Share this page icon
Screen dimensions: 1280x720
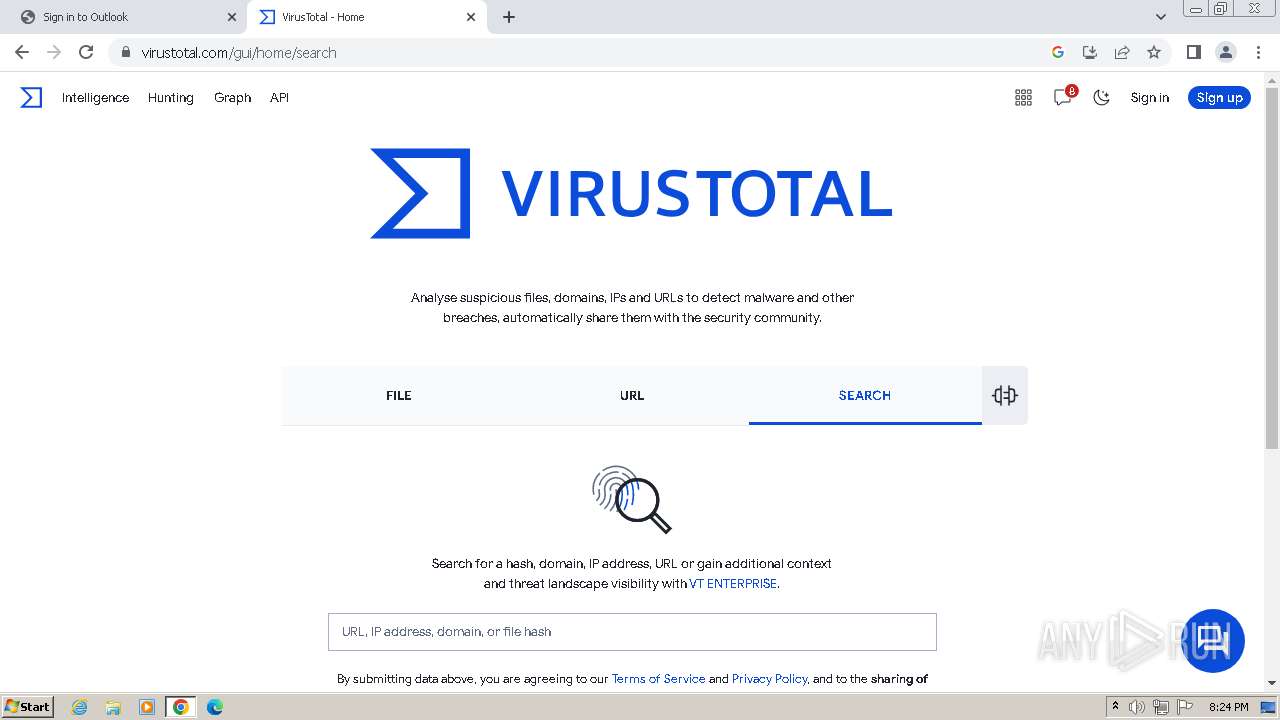(x=1122, y=52)
